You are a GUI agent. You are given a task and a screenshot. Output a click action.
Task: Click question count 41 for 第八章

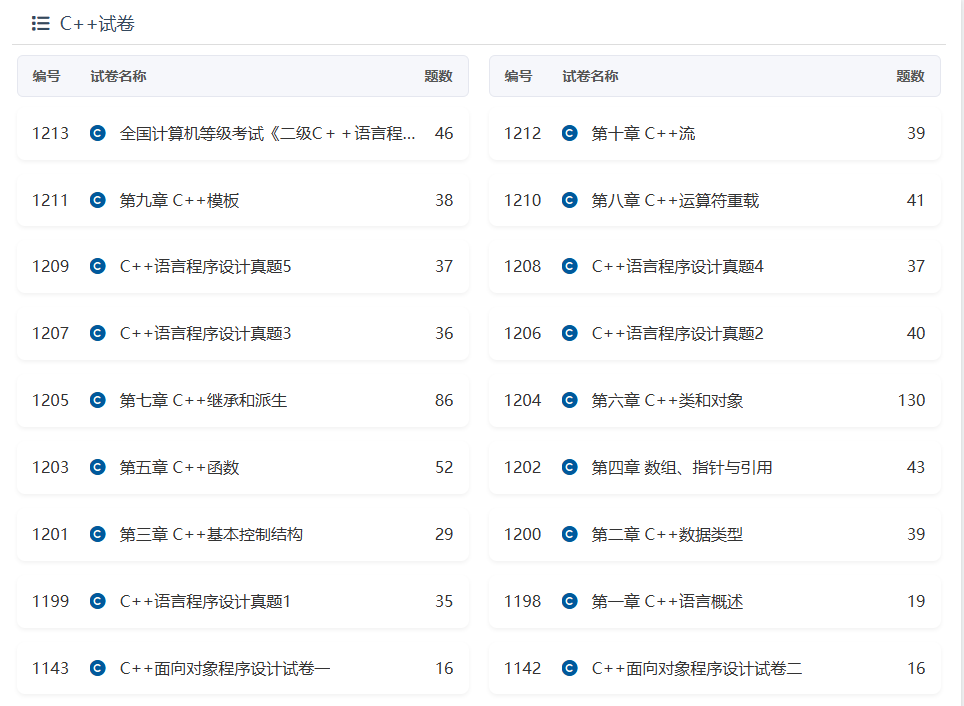(x=915, y=200)
